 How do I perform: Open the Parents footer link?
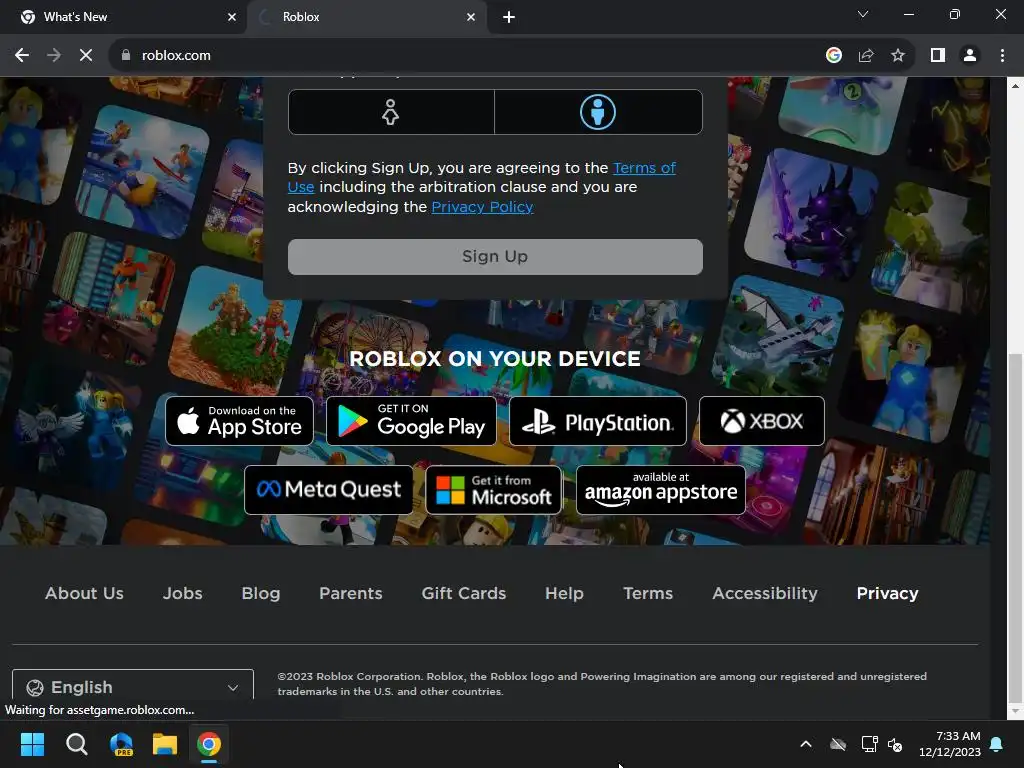point(351,593)
